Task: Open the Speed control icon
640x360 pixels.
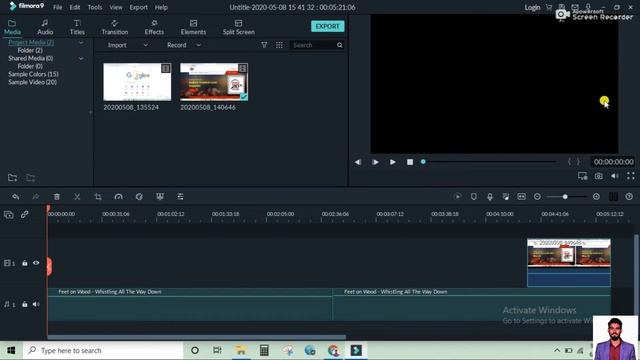Action: click(x=118, y=197)
